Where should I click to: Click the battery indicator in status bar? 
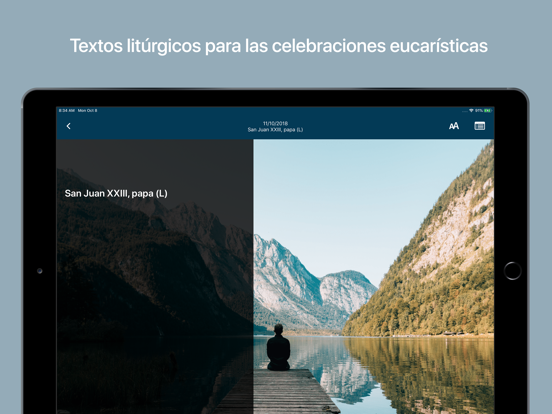coord(488,111)
